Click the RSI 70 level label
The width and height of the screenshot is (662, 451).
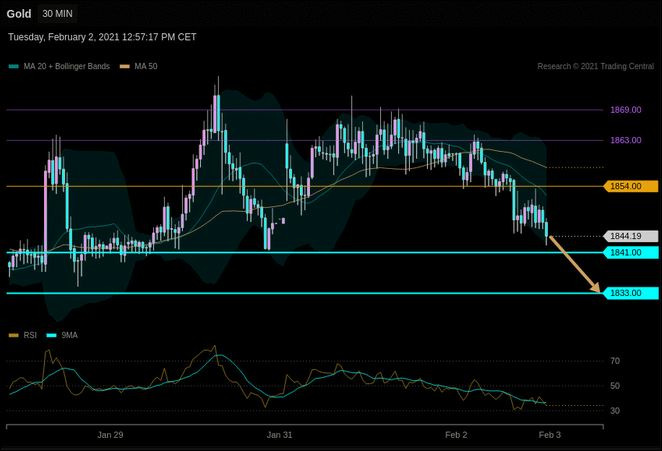pyautogui.click(x=615, y=361)
